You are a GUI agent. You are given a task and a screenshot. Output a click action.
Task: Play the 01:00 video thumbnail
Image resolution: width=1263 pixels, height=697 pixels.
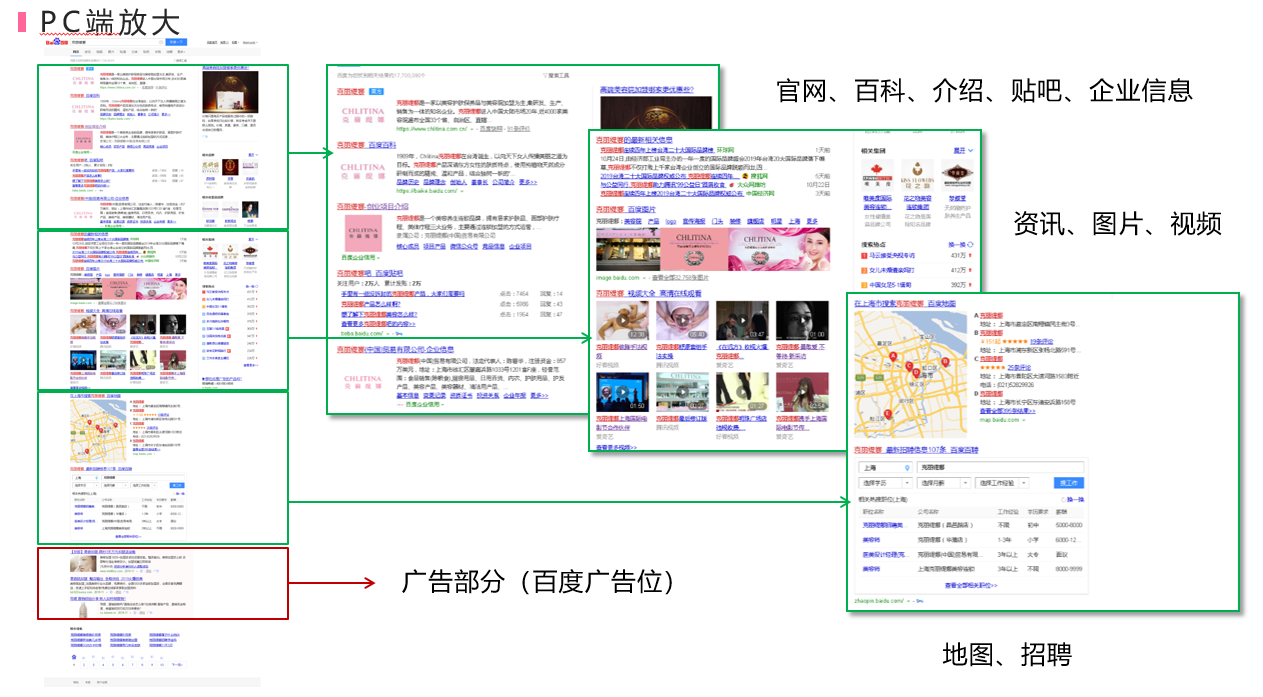pos(802,322)
